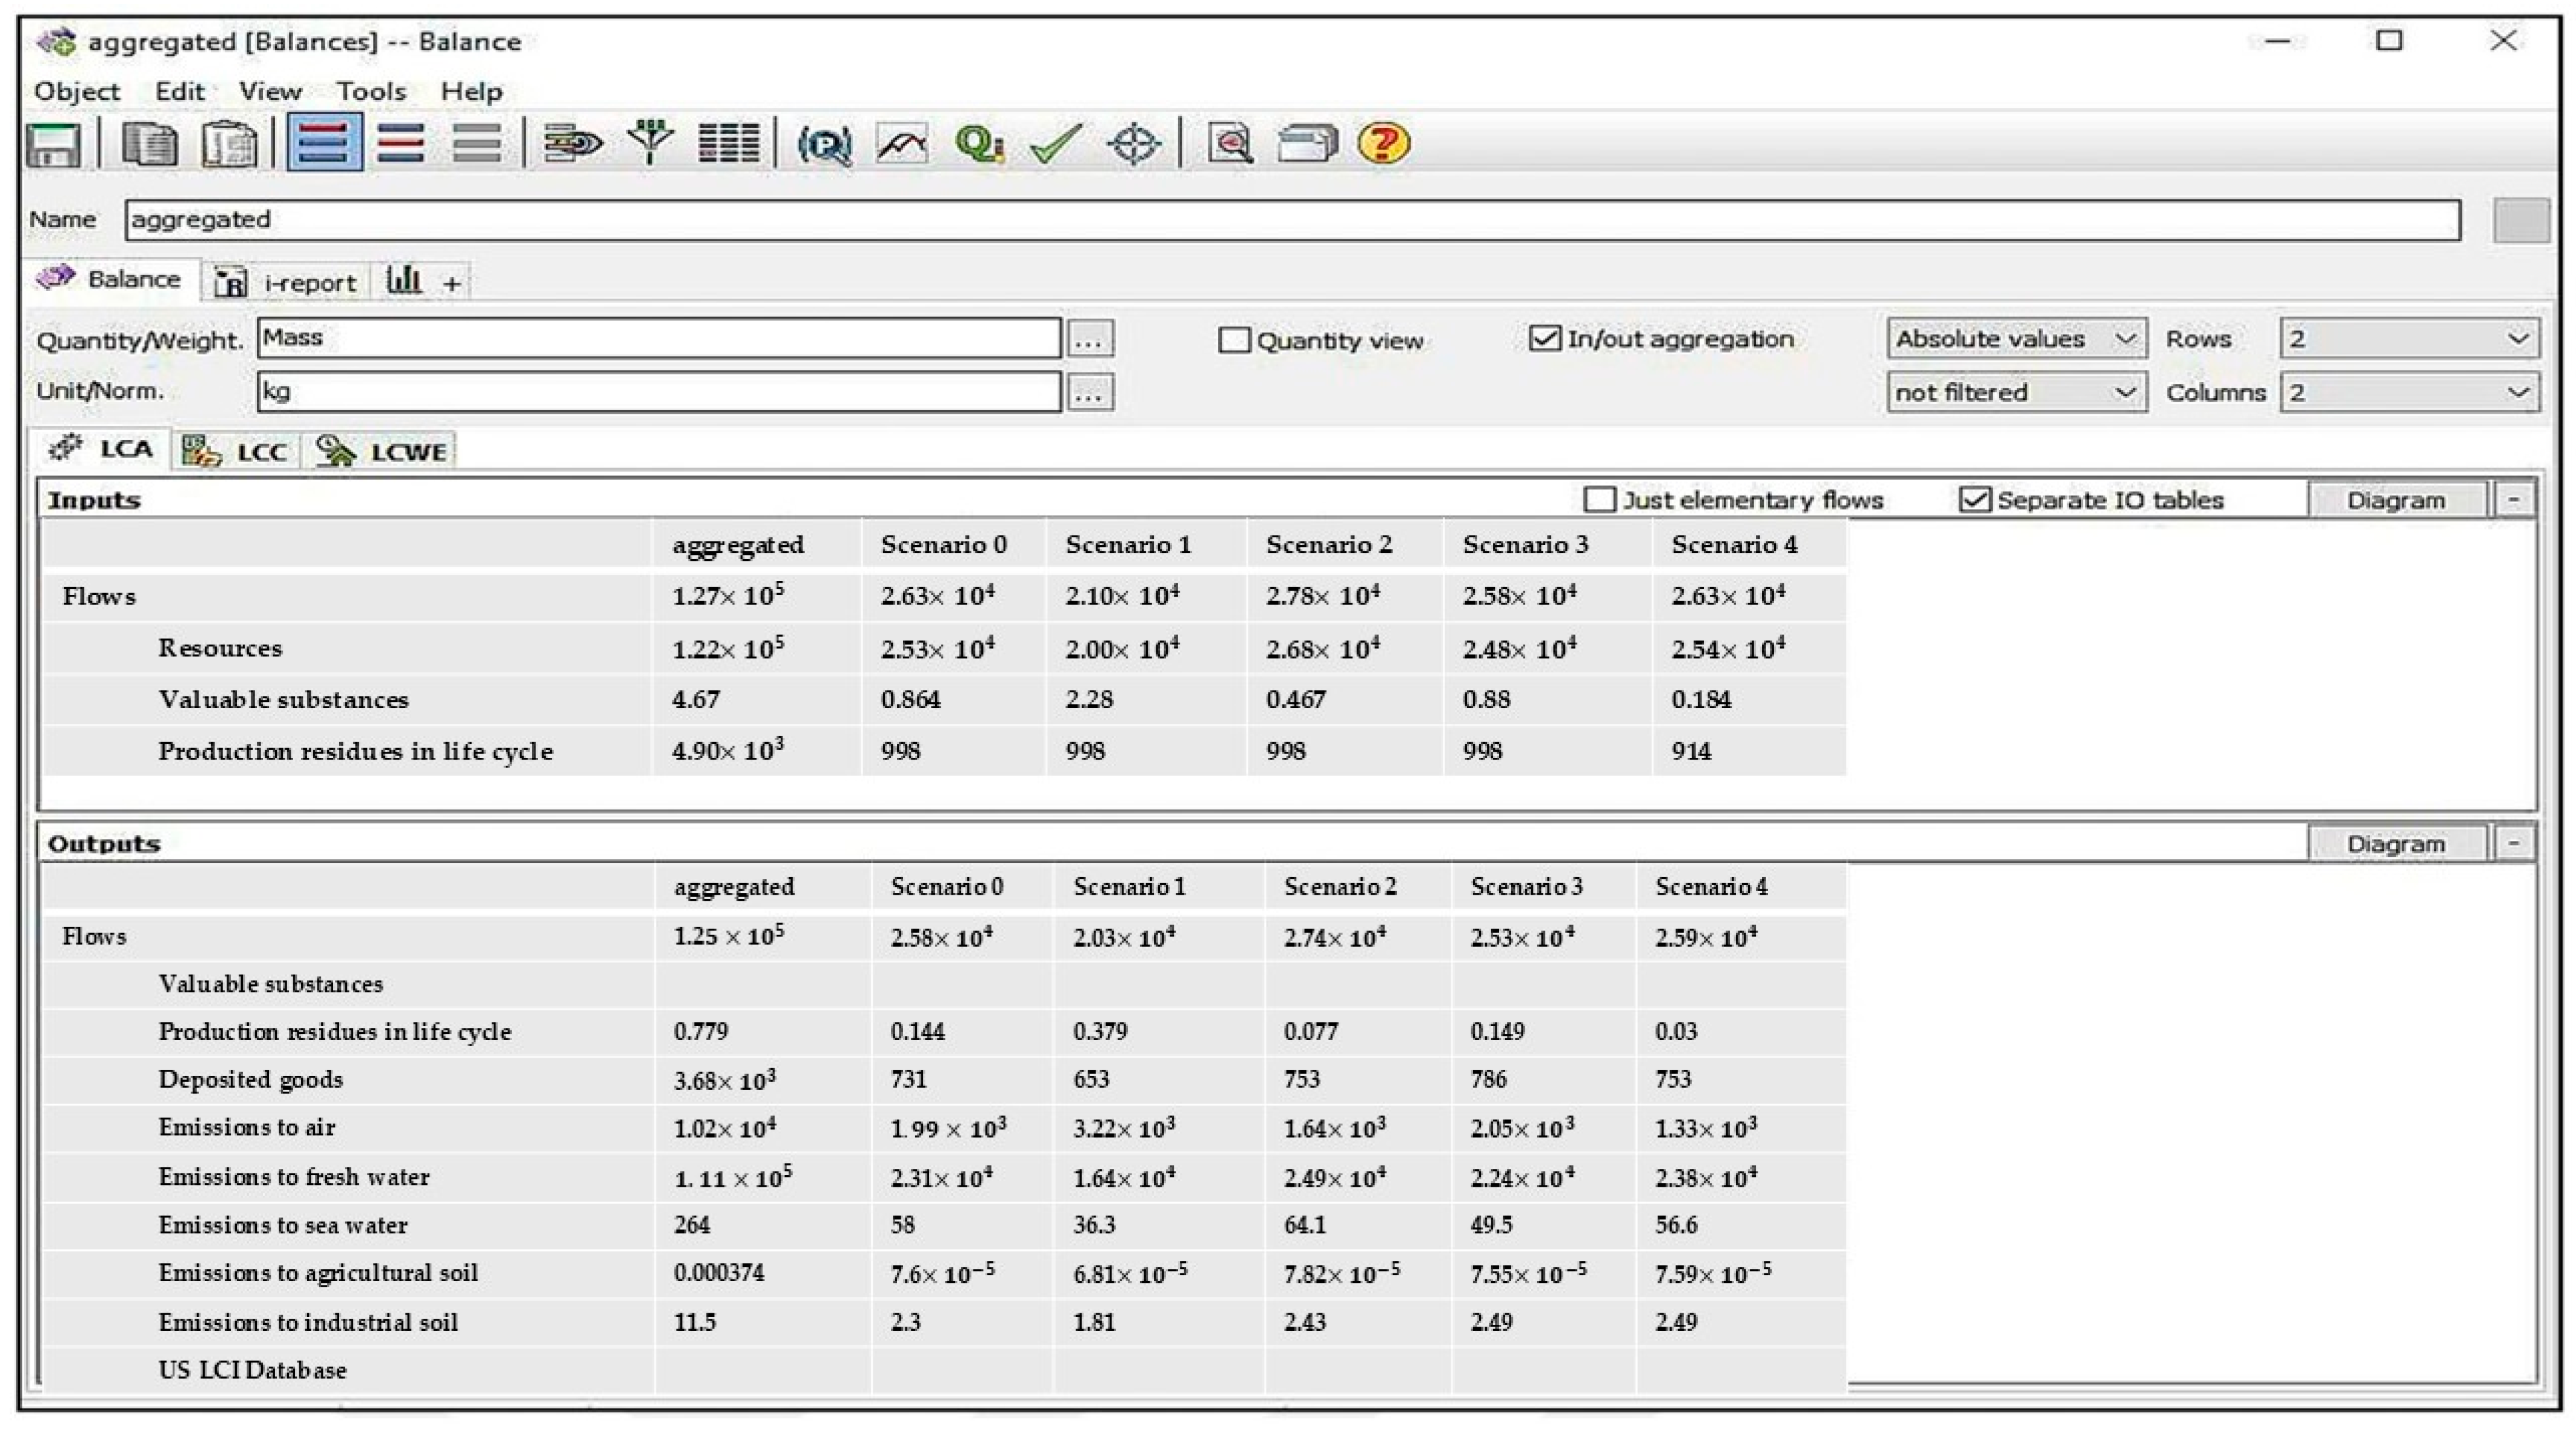This screenshot has width=2576, height=1429.
Task: Enable the Quantity view checkbox
Action: [x=1235, y=340]
